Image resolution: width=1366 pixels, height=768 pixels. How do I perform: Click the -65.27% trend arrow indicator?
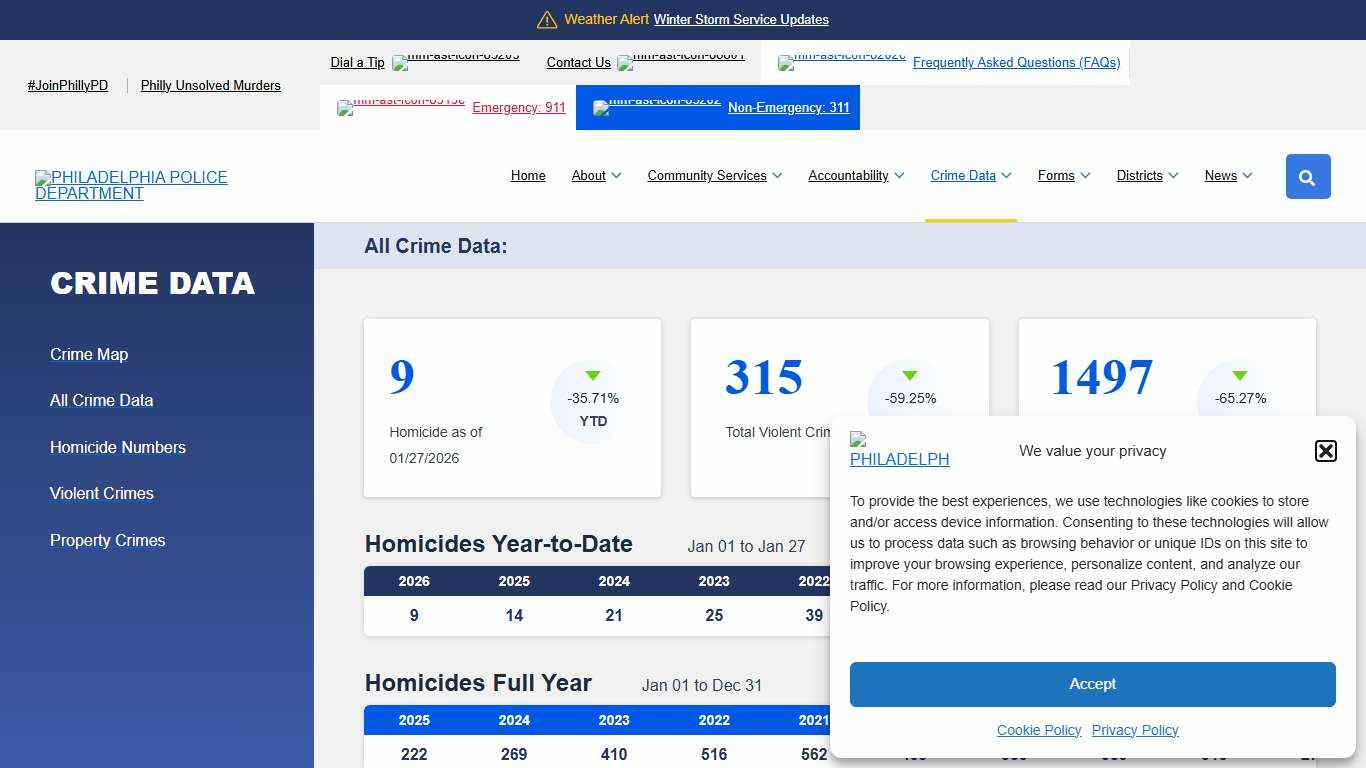pyautogui.click(x=1240, y=376)
